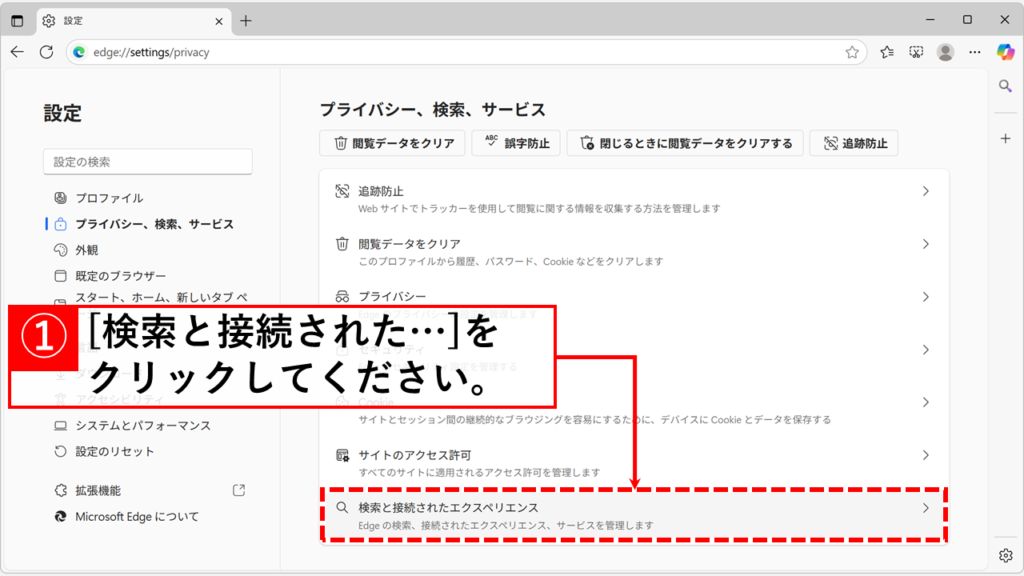Open the tab actions menu icon
1024x576 pixels.
pyautogui.click(x=17, y=21)
